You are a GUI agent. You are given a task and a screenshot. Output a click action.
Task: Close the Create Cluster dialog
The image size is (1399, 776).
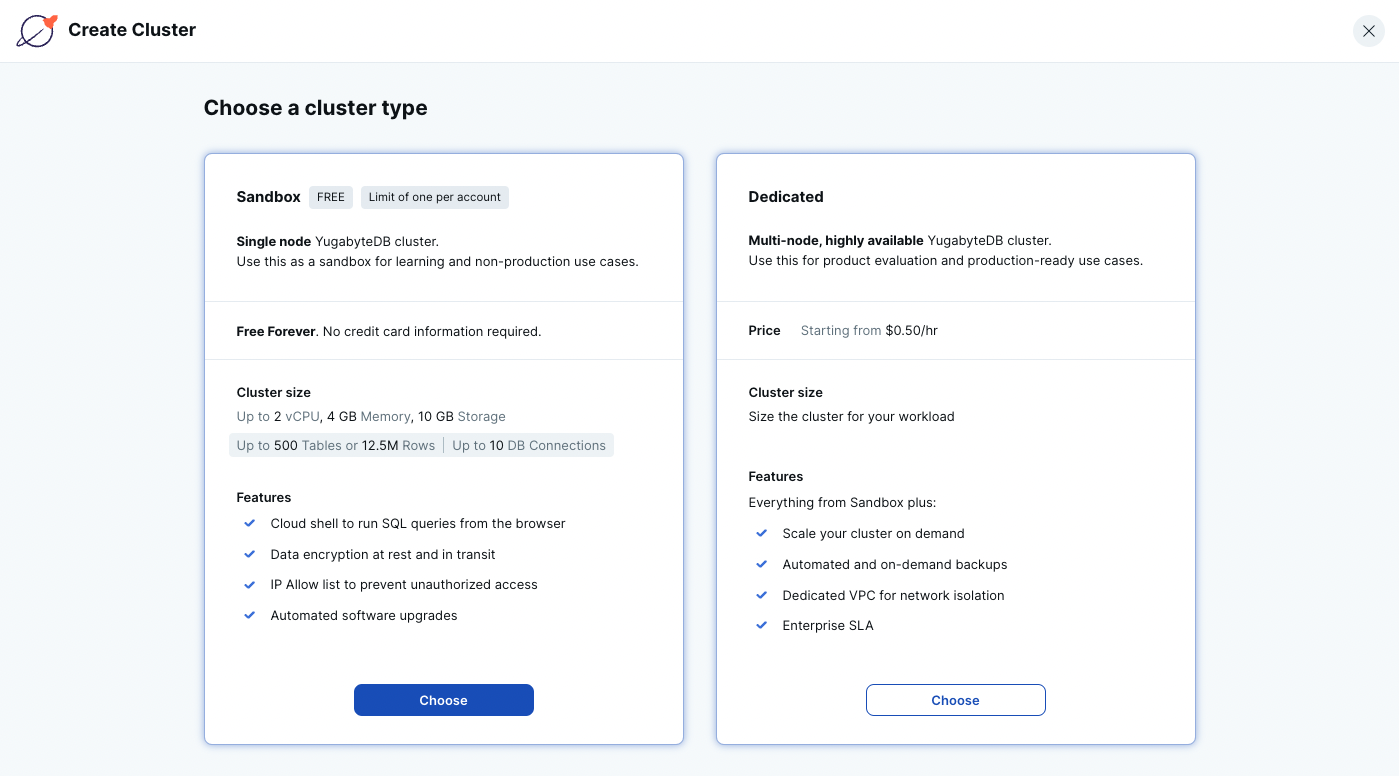pyautogui.click(x=1369, y=31)
